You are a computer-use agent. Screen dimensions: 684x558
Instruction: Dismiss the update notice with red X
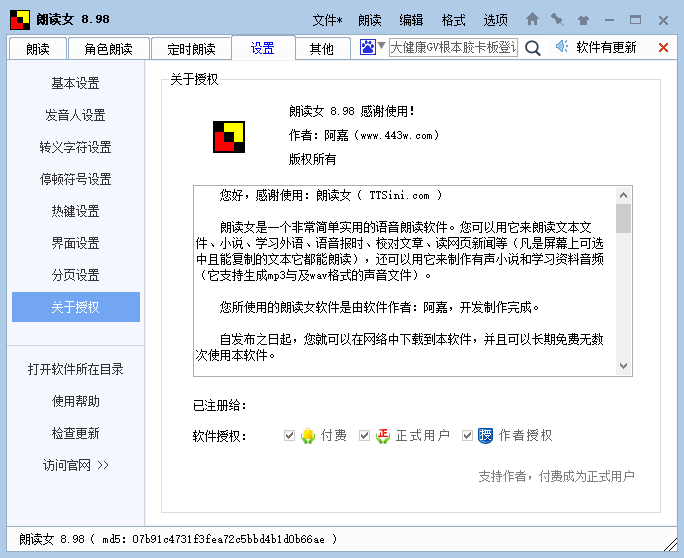tap(663, 47)
